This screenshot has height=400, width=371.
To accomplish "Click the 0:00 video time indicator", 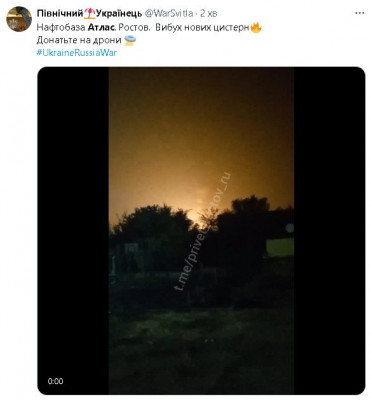I will point(55,381).
